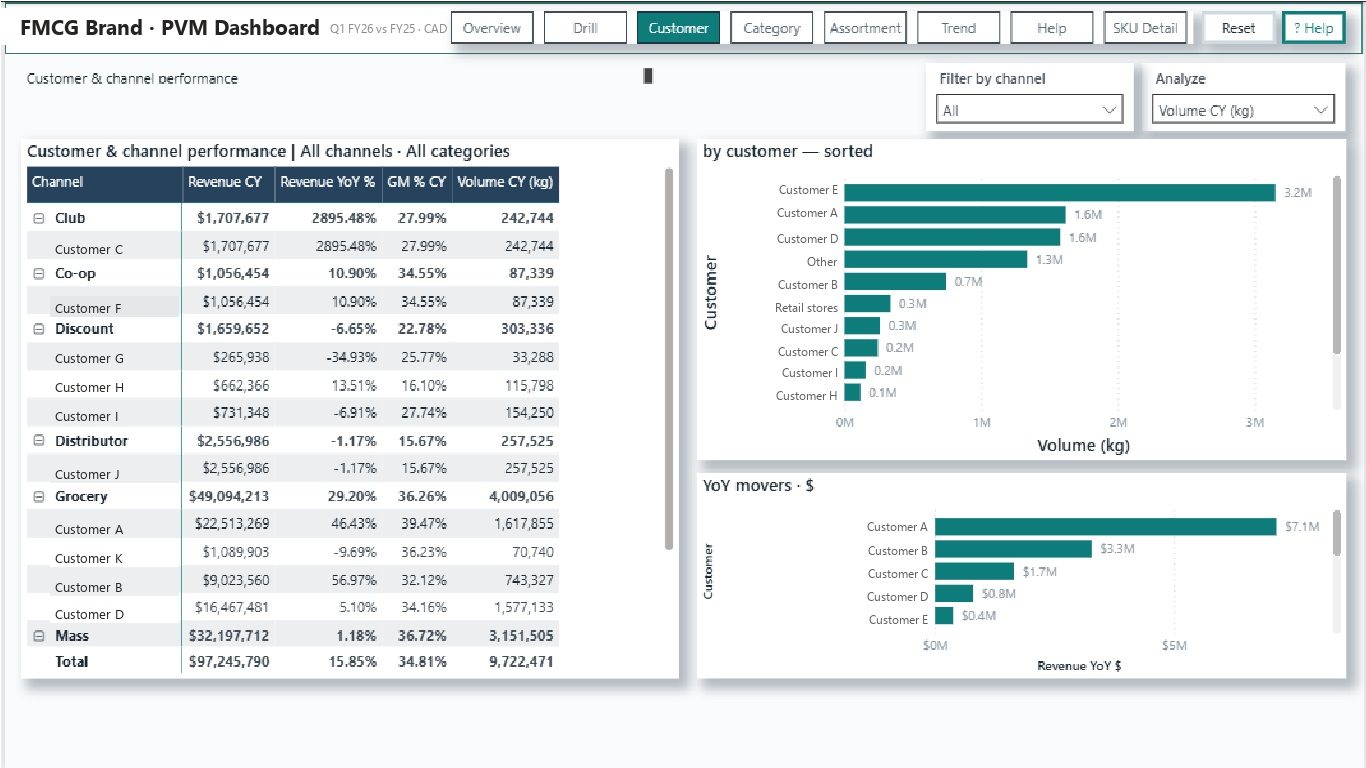Click the customer volume chart scrollbar

(x=1337, y=264)
